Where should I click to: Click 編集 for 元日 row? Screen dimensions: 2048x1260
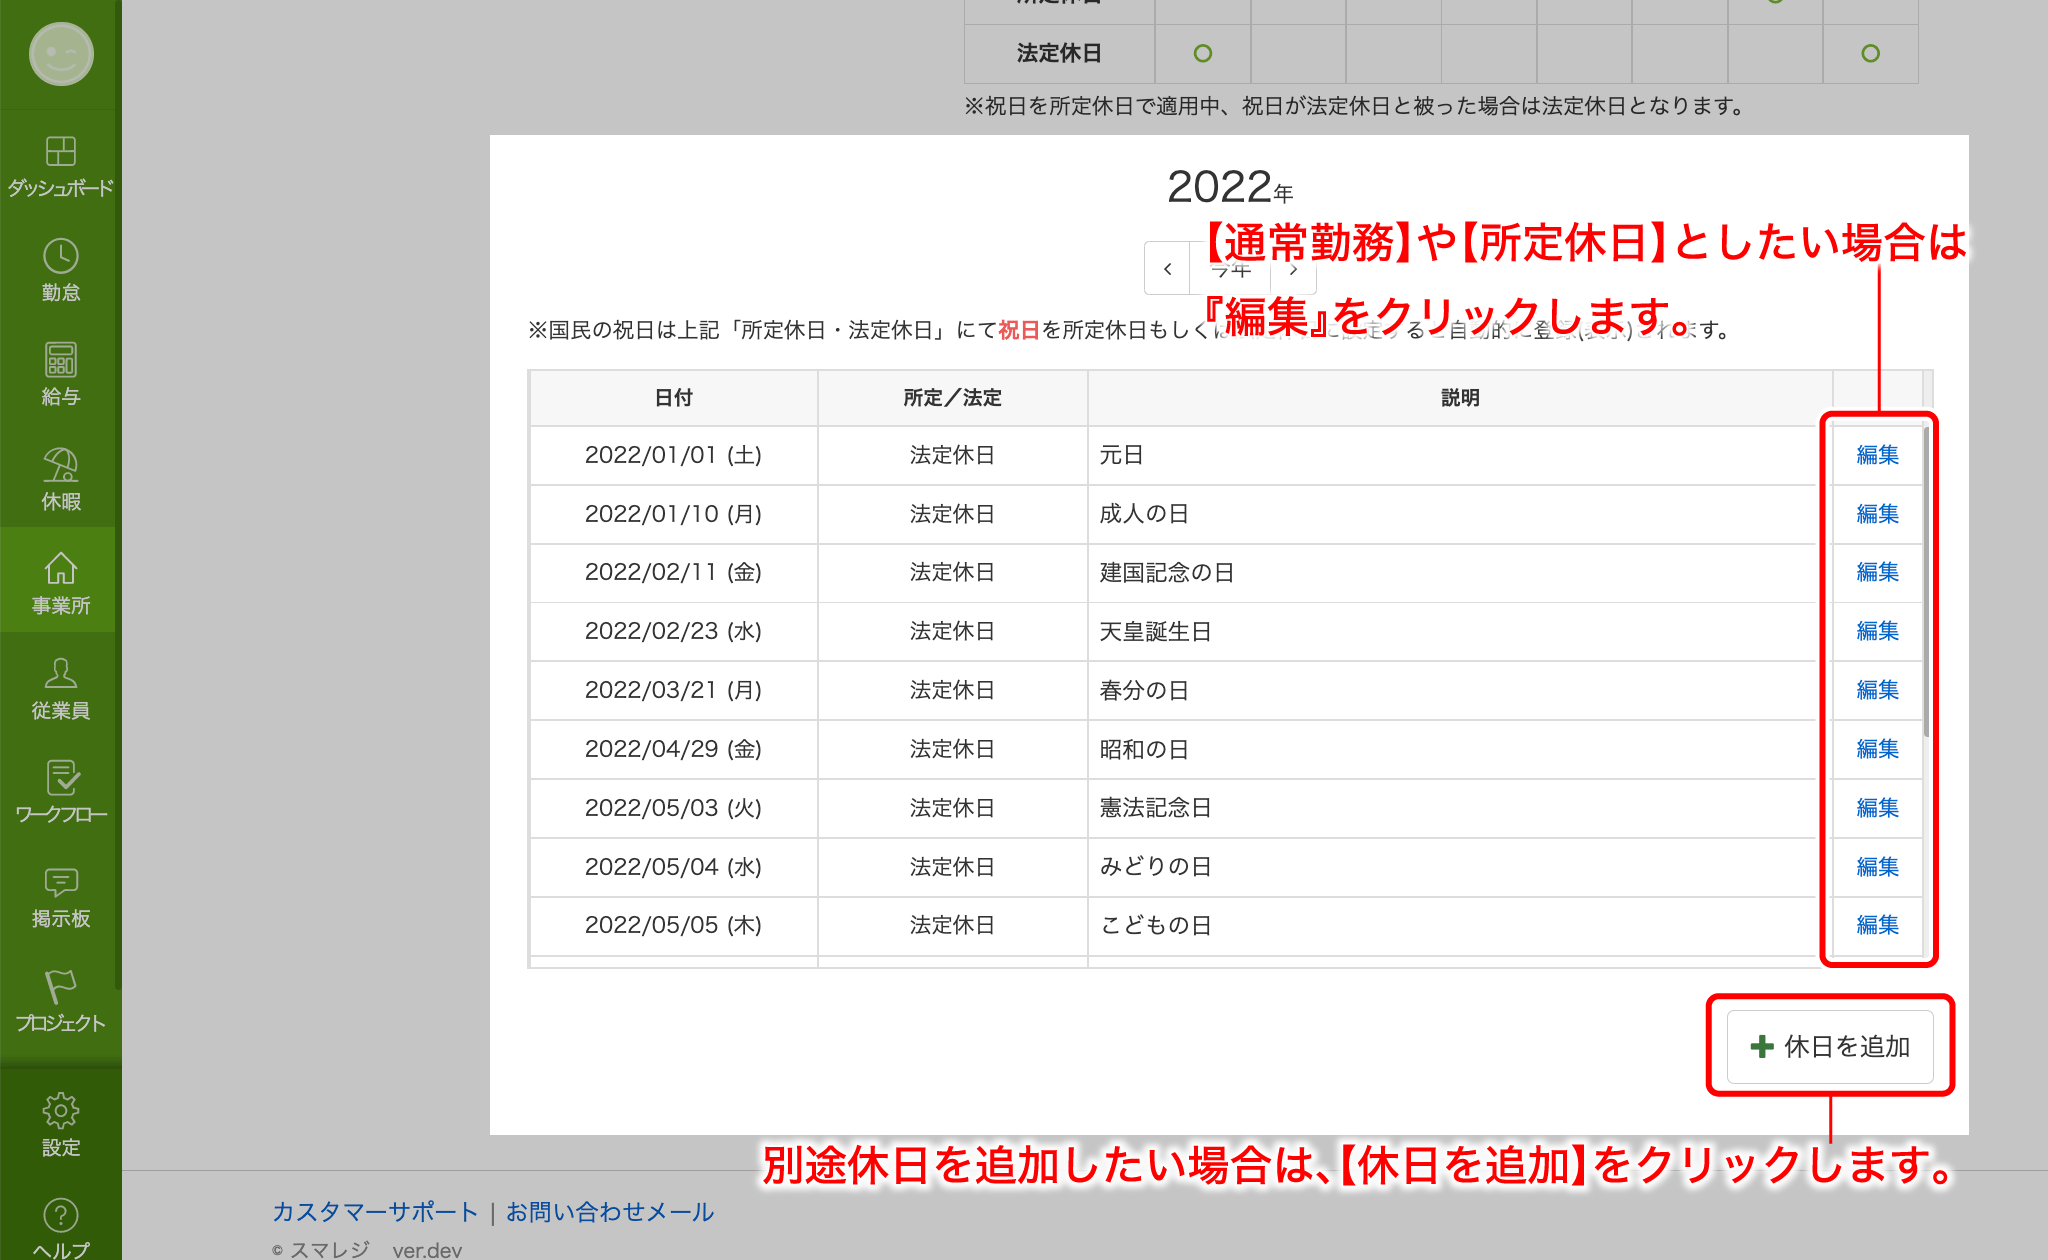1877,455
